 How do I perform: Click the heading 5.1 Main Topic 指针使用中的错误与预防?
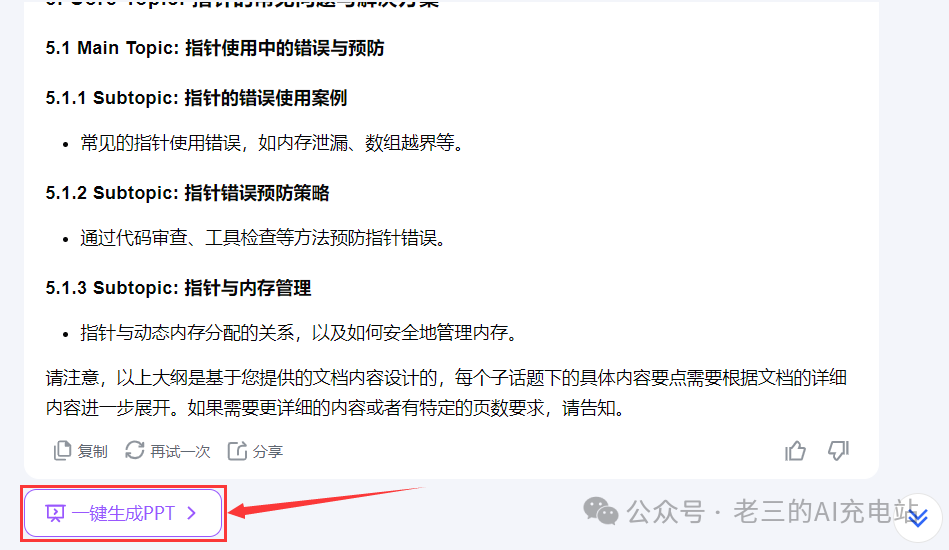pyautogui.click(x=215, y=48)
